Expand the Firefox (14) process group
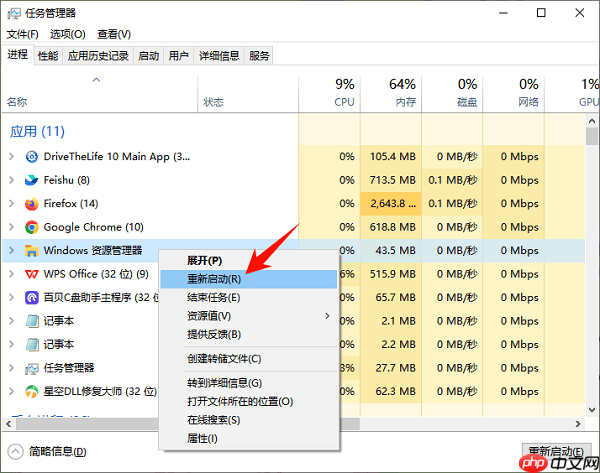Image resolution: width=600 pixels, height=473 pixels. 11,204
